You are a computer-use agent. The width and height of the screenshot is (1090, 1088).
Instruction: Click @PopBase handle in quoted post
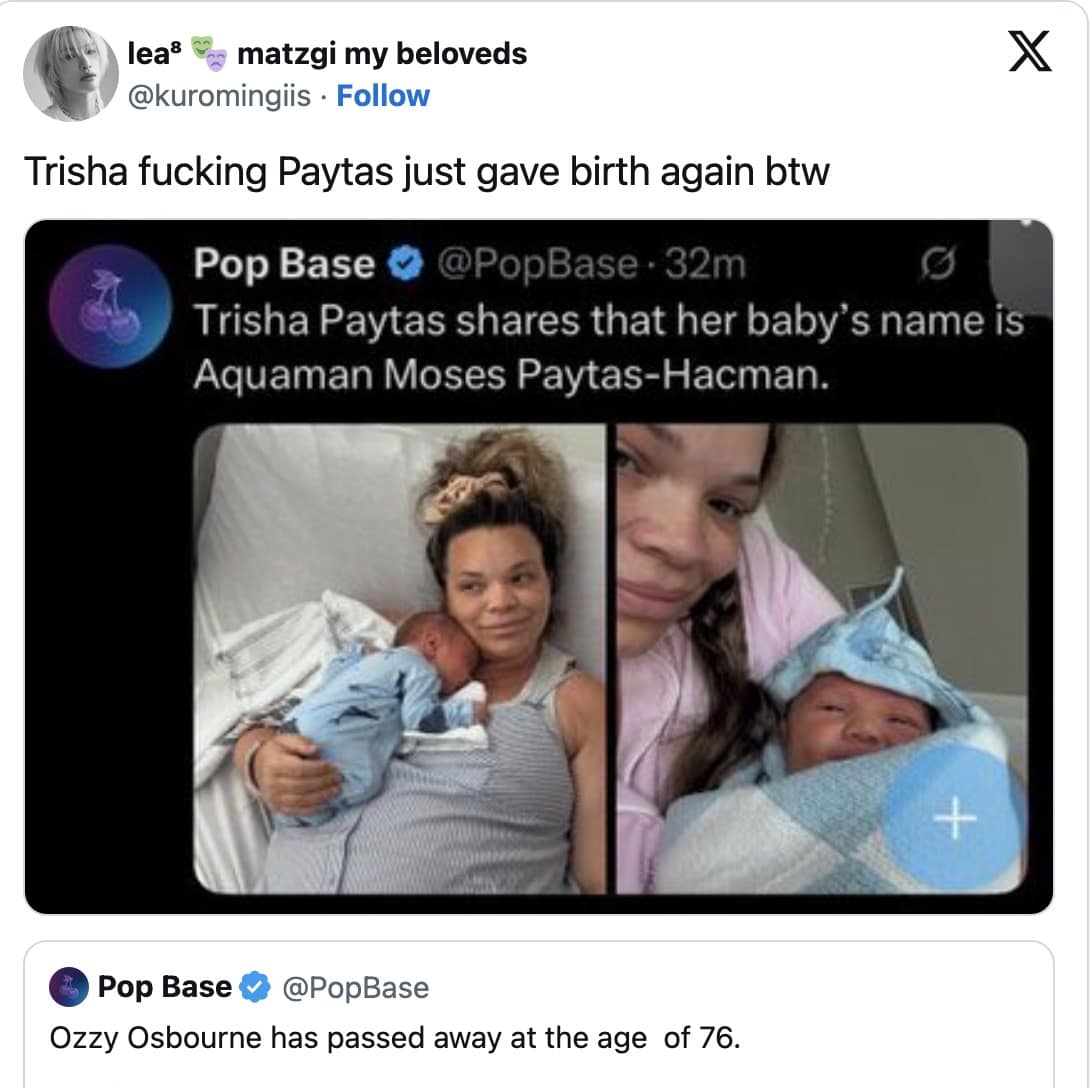point(356,988)
